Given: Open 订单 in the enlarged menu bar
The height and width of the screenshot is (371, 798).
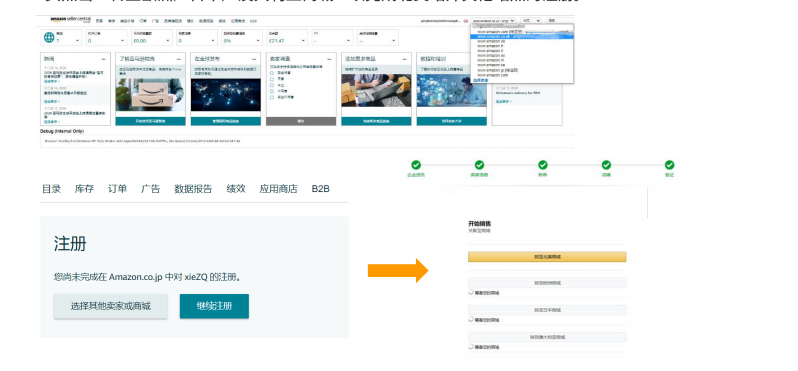Looking at the screenshot, I should coord(117,189).
